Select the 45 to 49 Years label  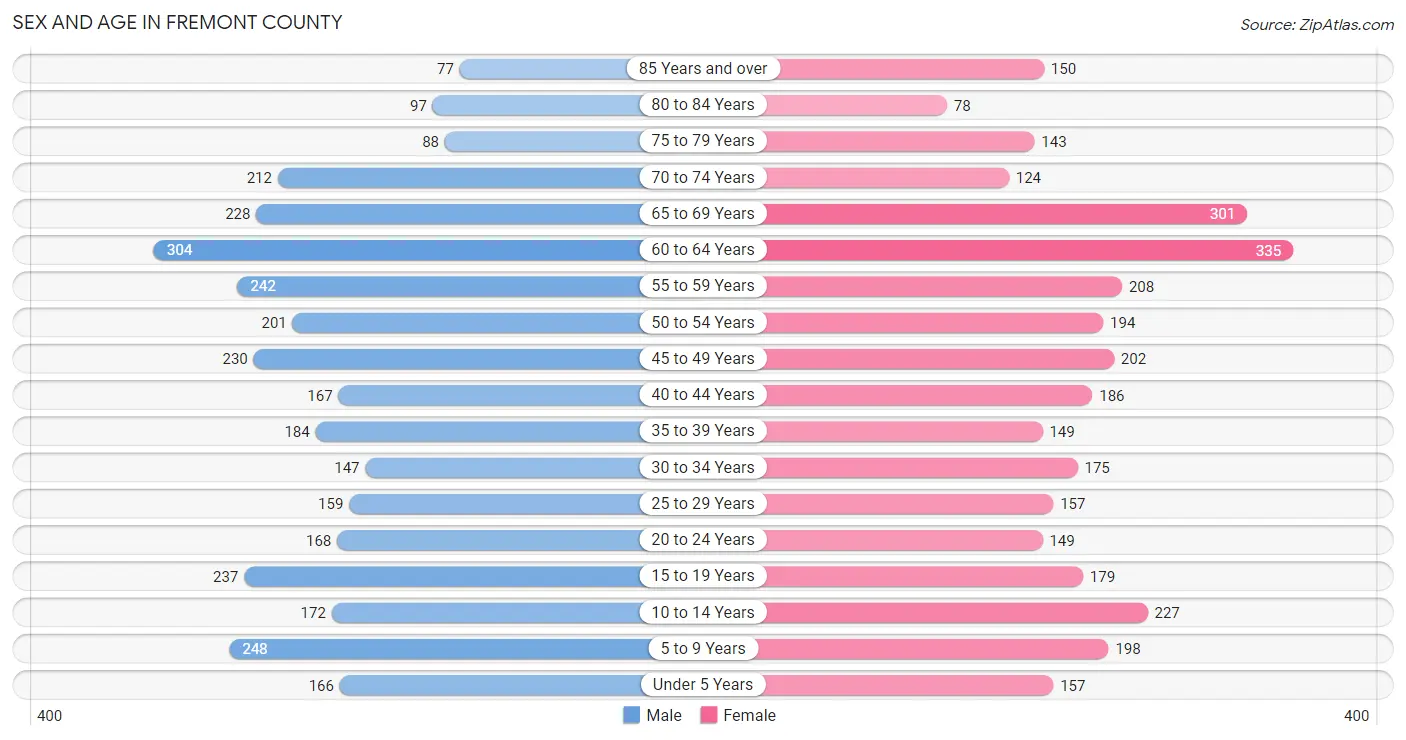[x=703, y=359]
